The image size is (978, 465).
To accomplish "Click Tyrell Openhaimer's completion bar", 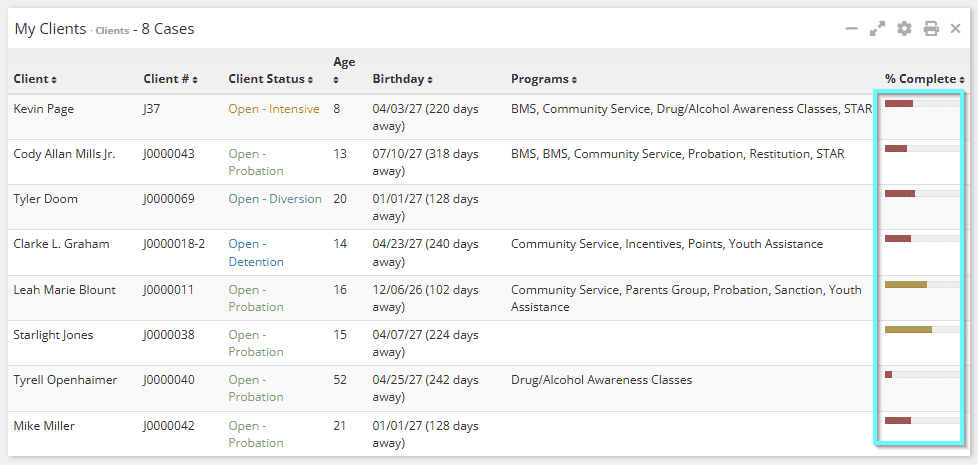I will point(922,374).
